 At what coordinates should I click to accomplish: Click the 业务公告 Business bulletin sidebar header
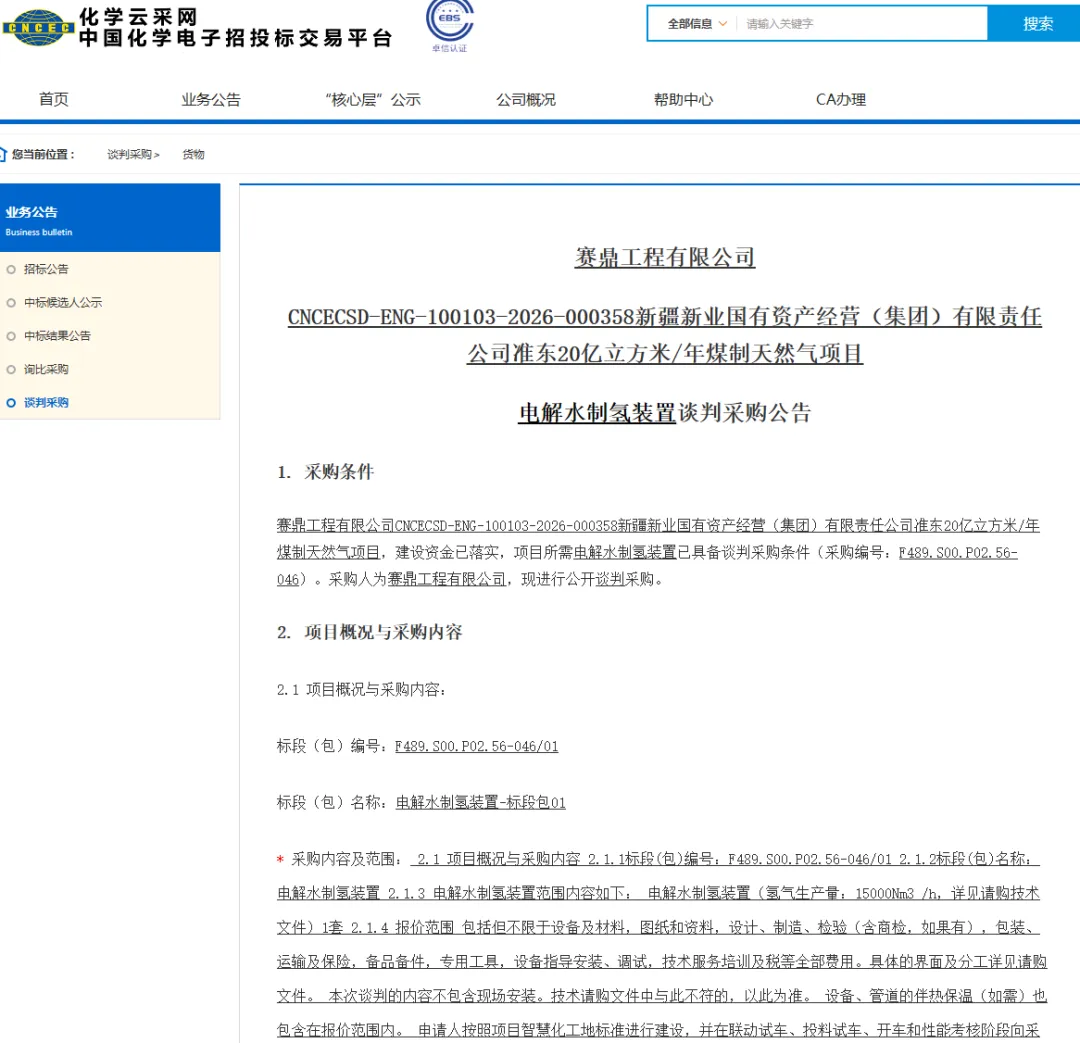(110, 218)
